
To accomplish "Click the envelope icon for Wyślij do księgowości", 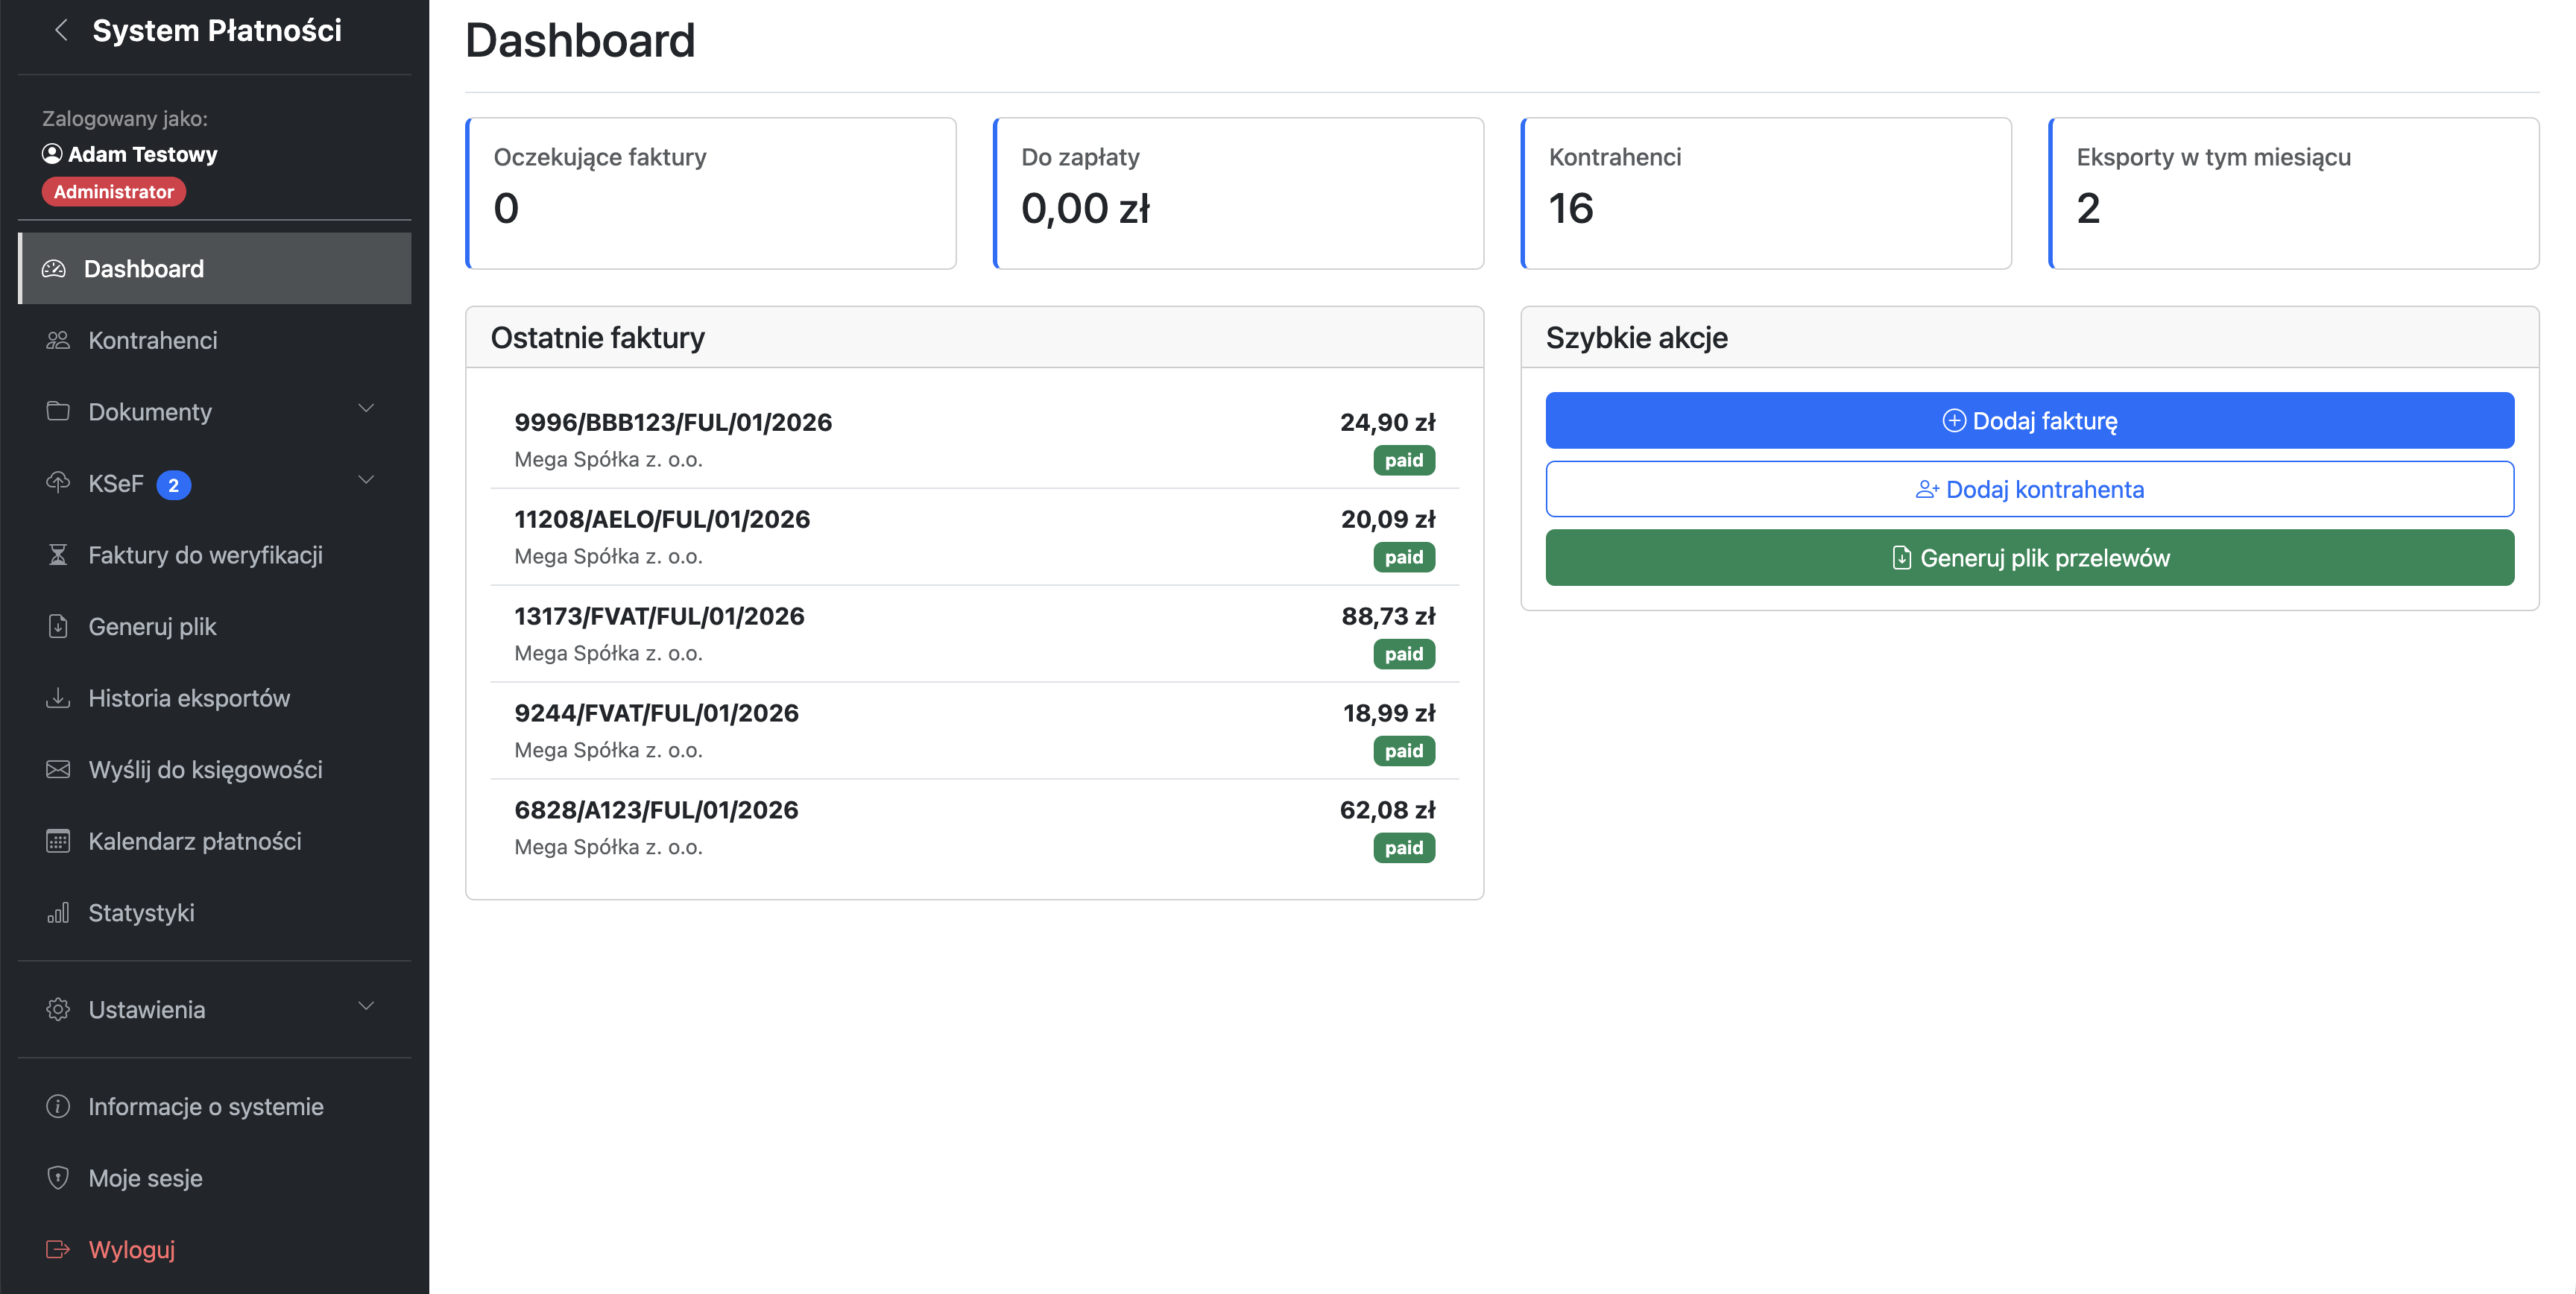I will (58, 769).
